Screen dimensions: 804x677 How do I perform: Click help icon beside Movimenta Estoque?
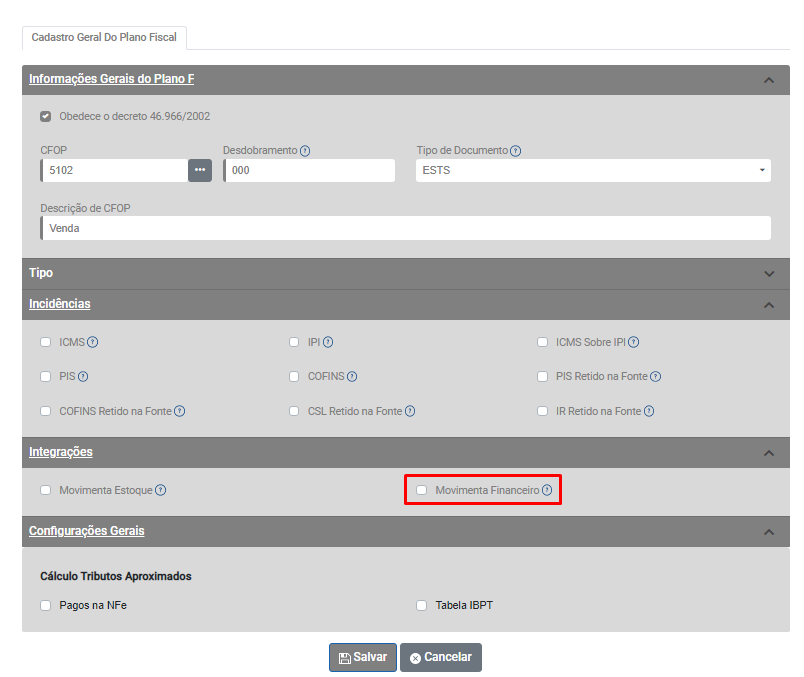tap(161, 490)
